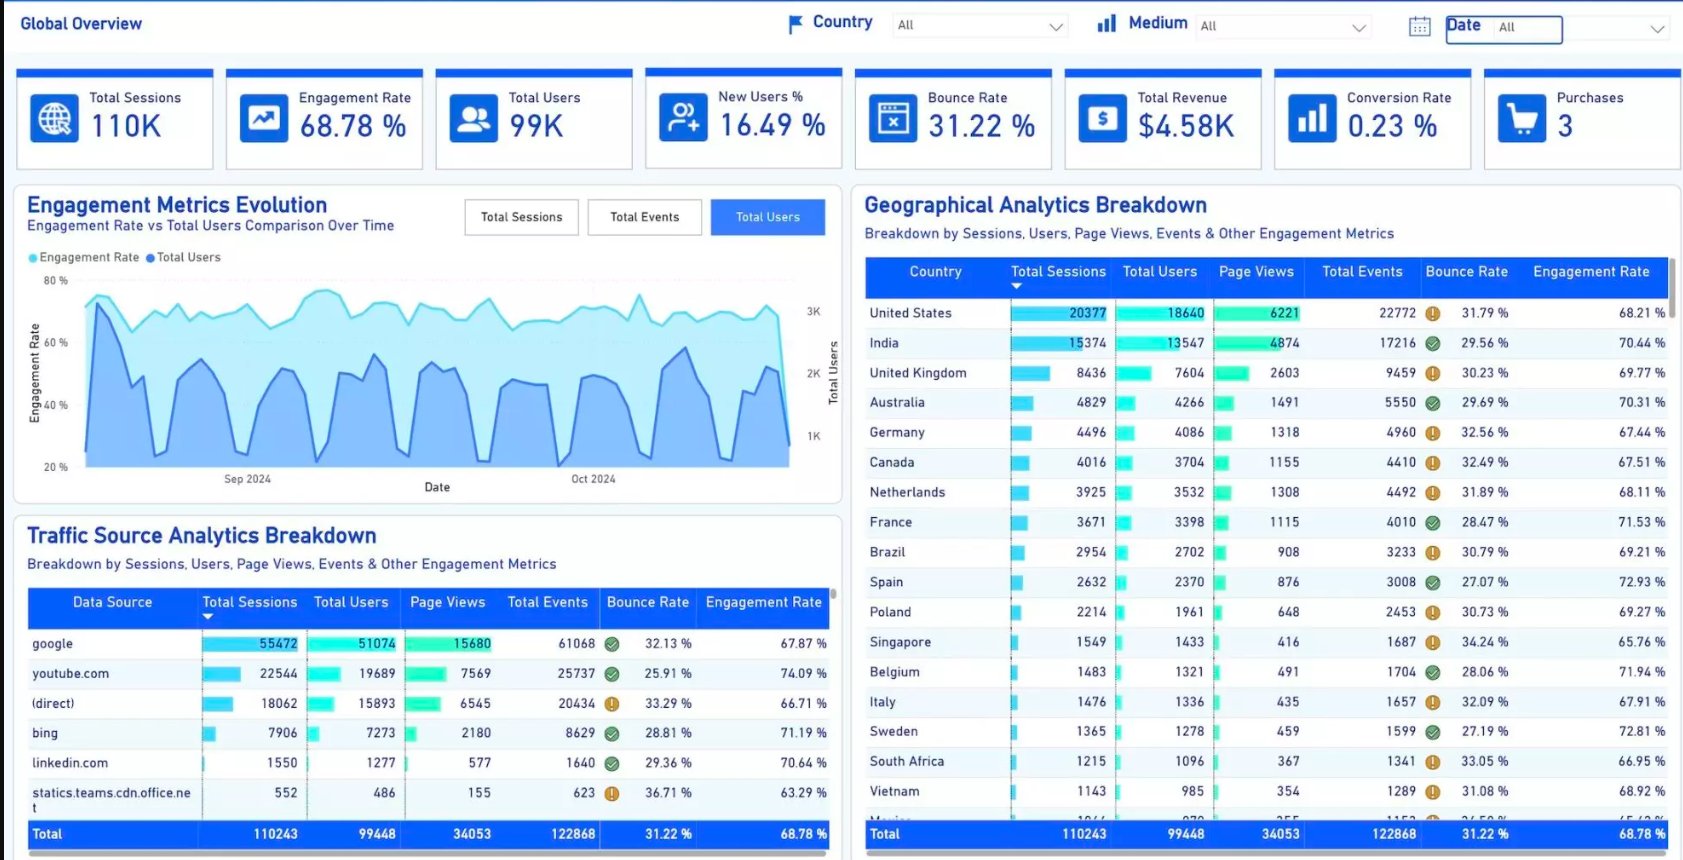Click the Total Users people icon

(x=473, y=119)
